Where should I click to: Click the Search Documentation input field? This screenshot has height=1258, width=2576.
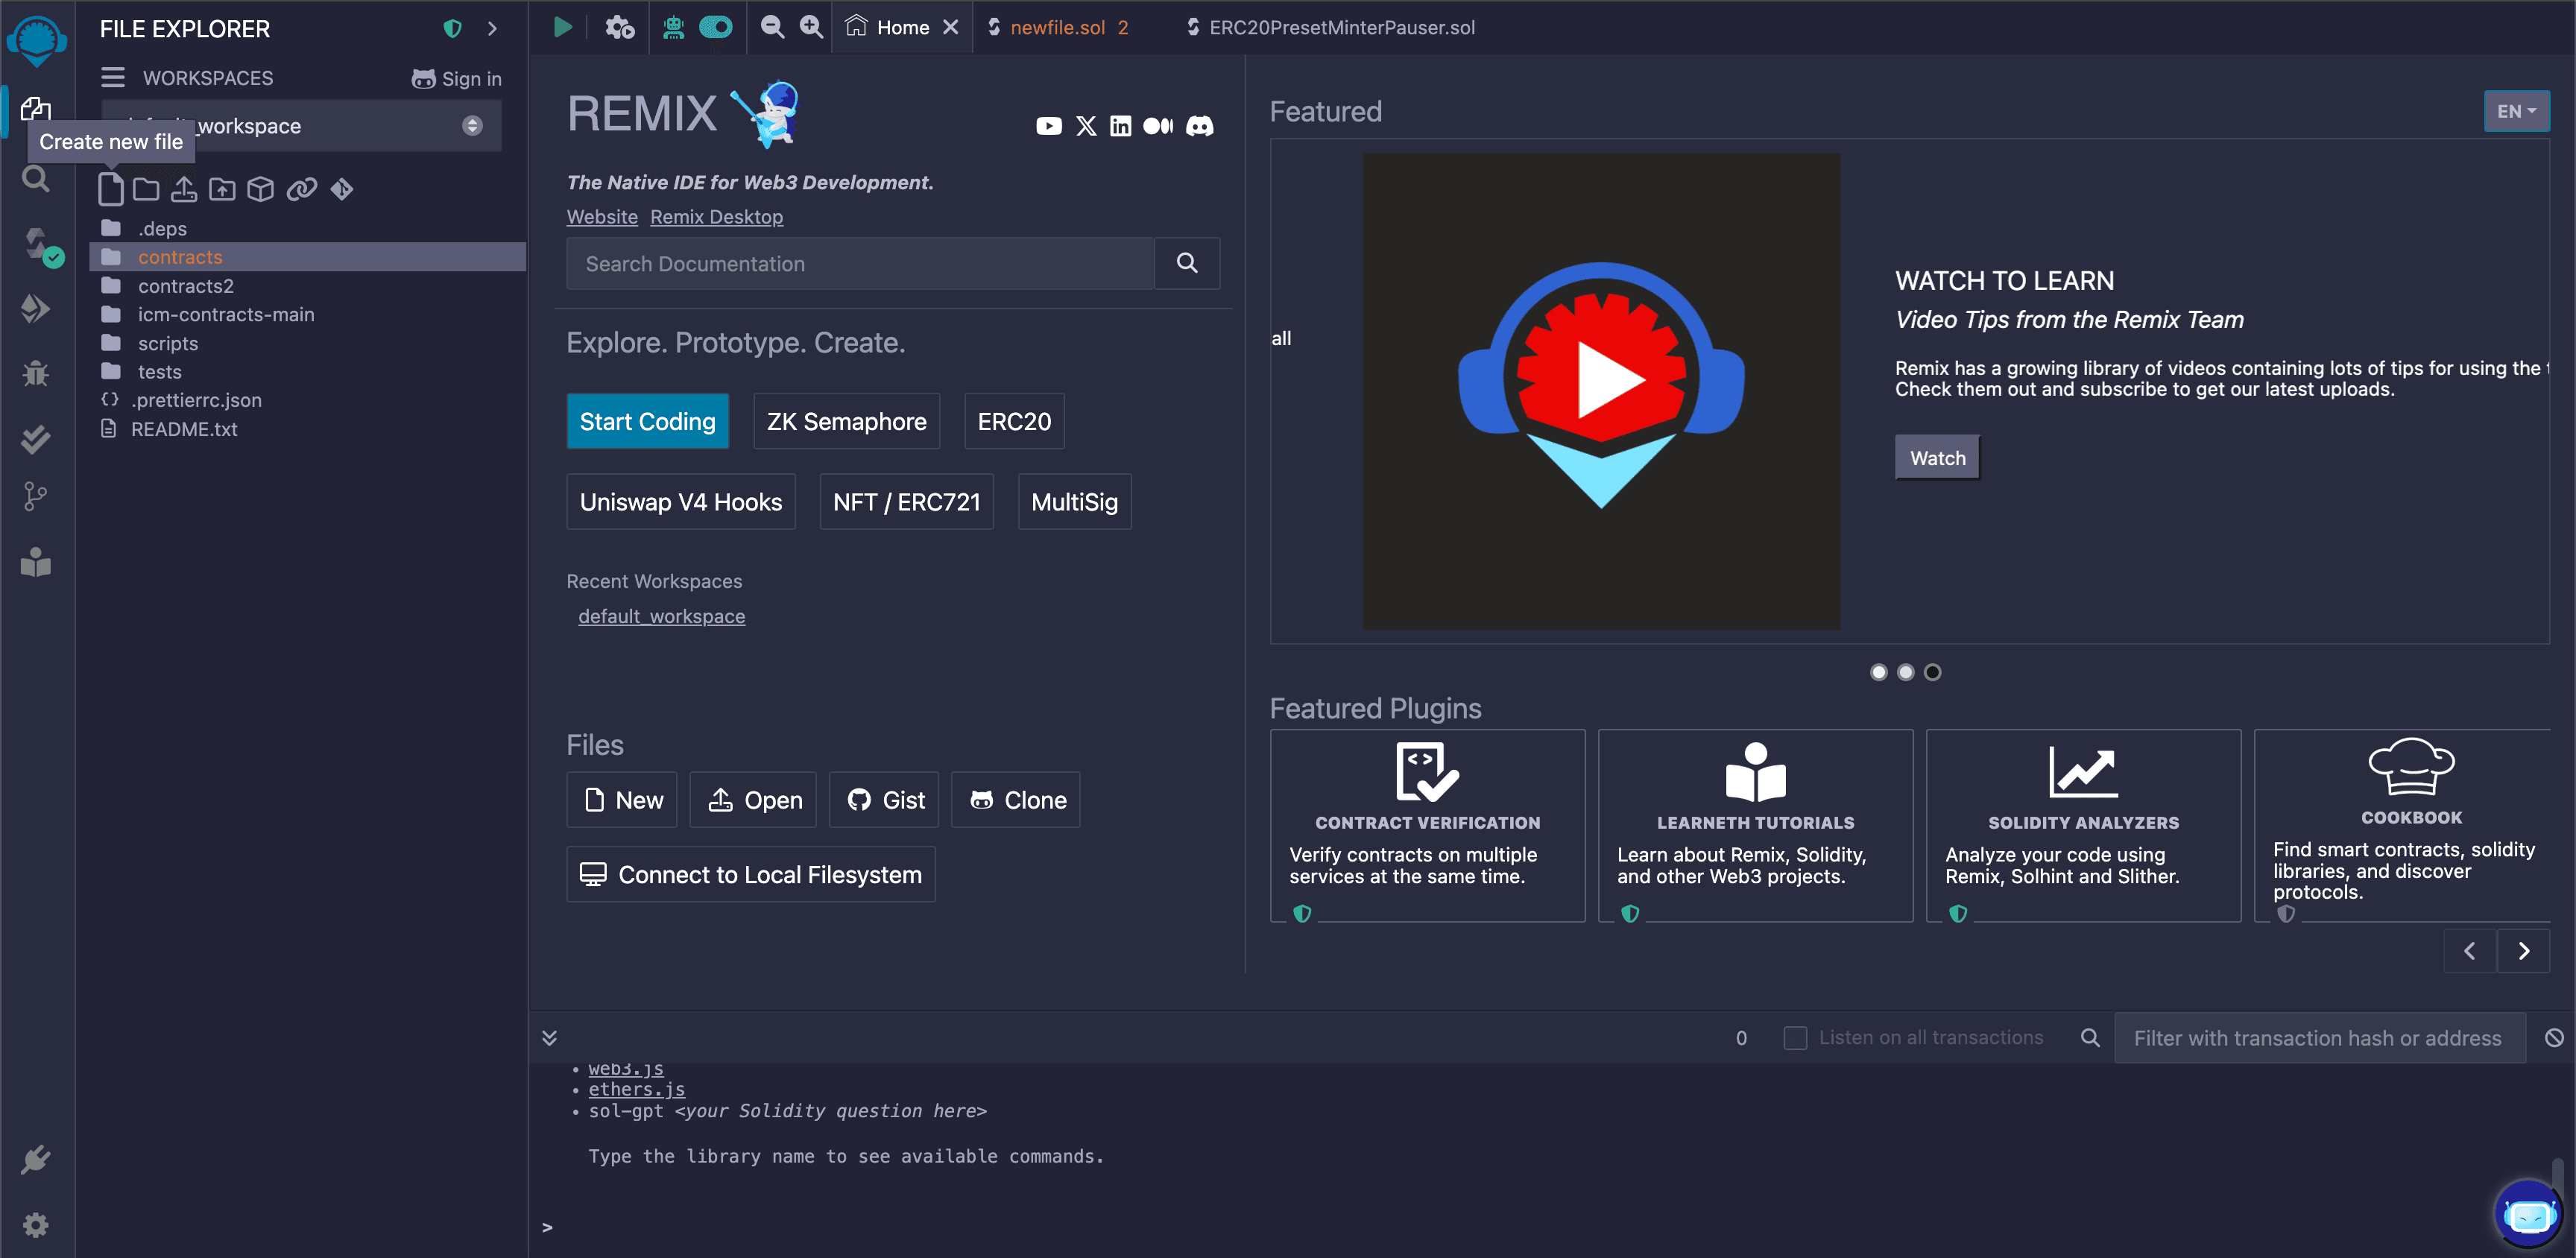point(860,264)
